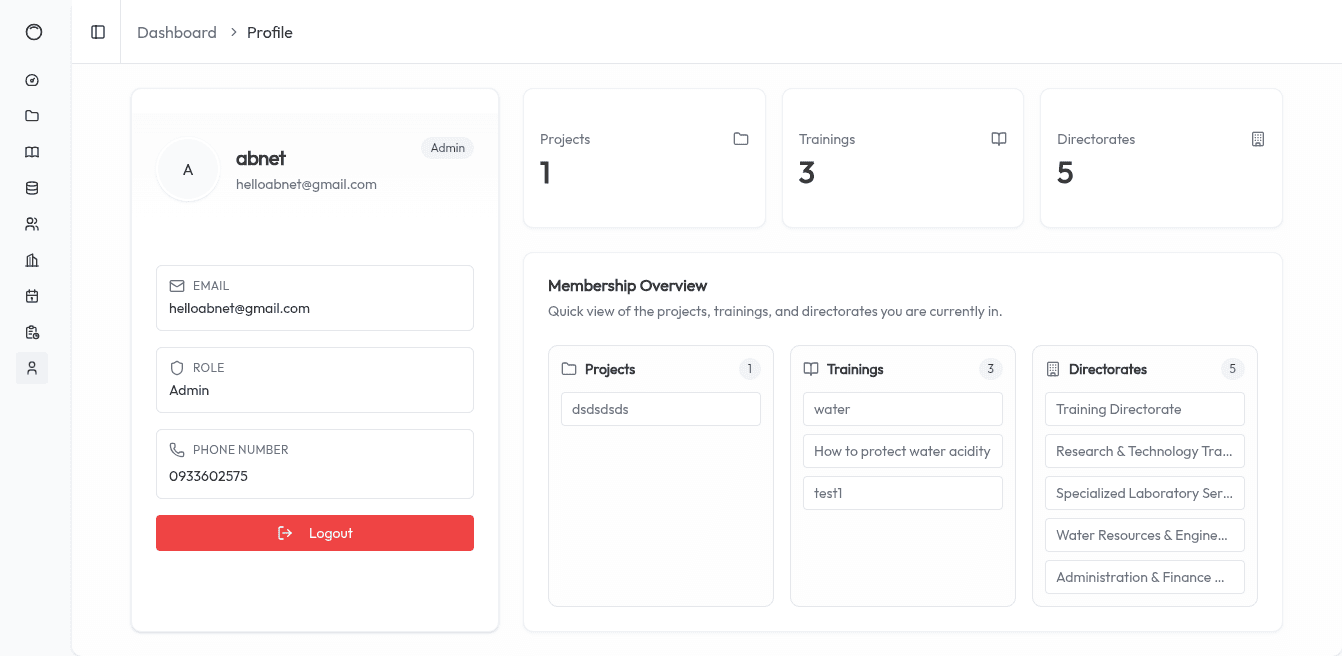Open the Trainings book icon in sidebar
This screenshot has height=656, width=1342.
(x=31, y=152)
